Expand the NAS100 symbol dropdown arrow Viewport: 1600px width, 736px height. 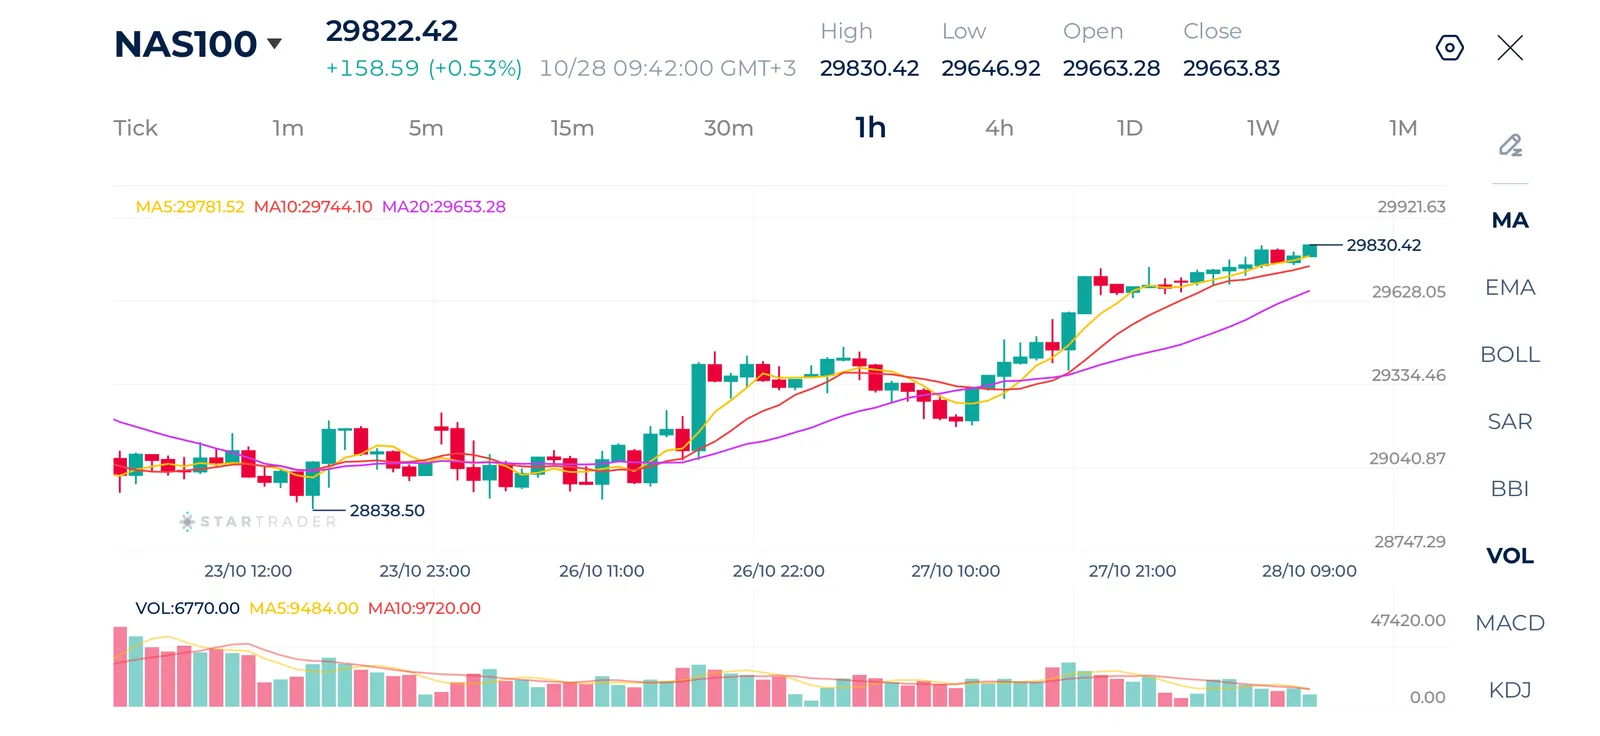pyautogui.click(x=275, y=44)
